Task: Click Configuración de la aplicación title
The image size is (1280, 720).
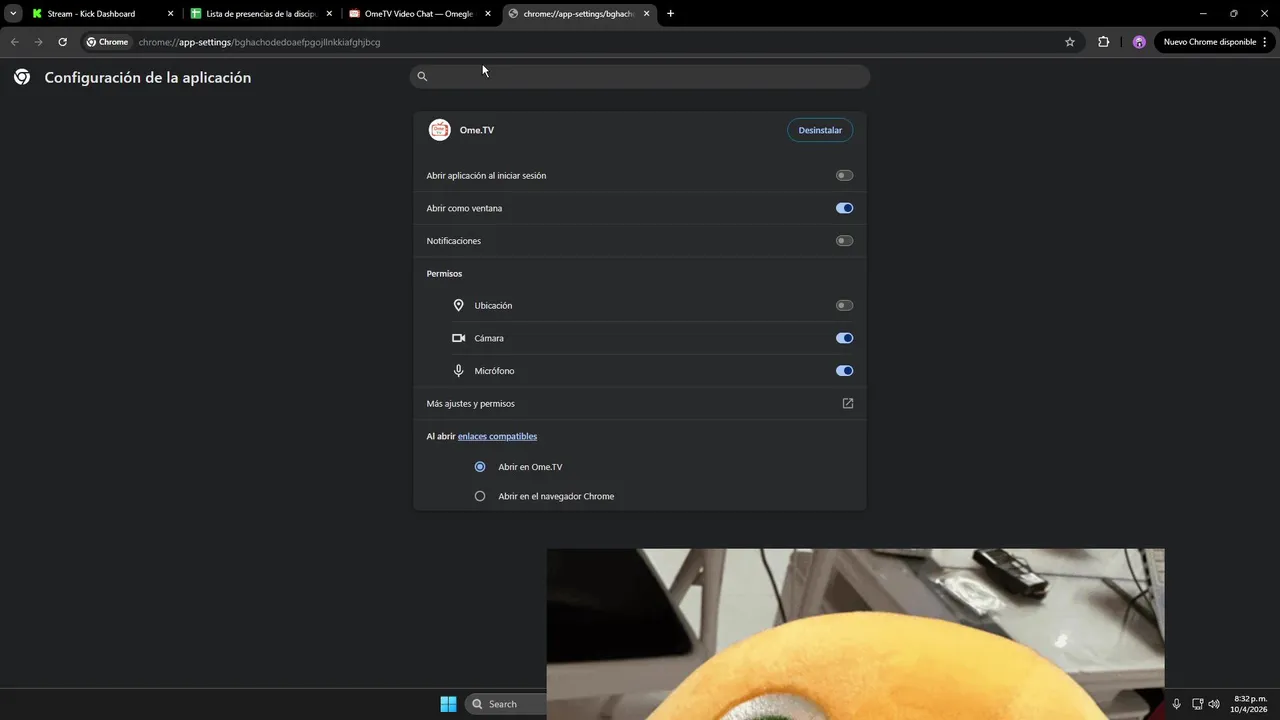Action: click(148, 77)
